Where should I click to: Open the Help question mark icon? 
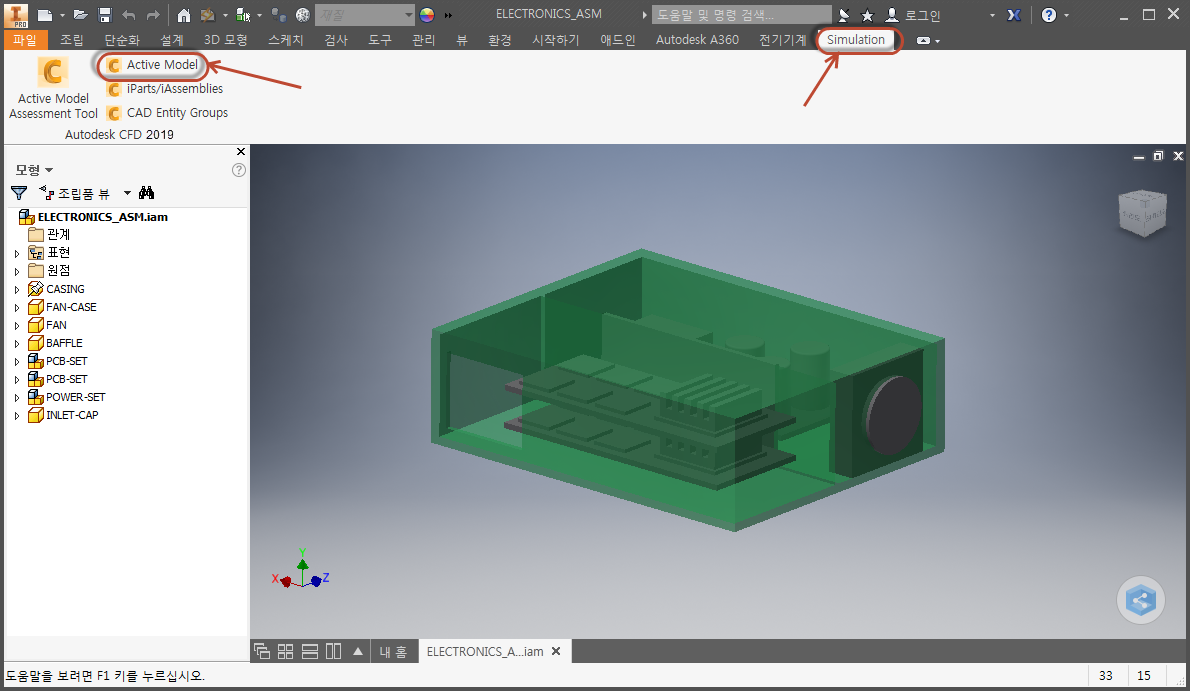tap(1049, 15)
